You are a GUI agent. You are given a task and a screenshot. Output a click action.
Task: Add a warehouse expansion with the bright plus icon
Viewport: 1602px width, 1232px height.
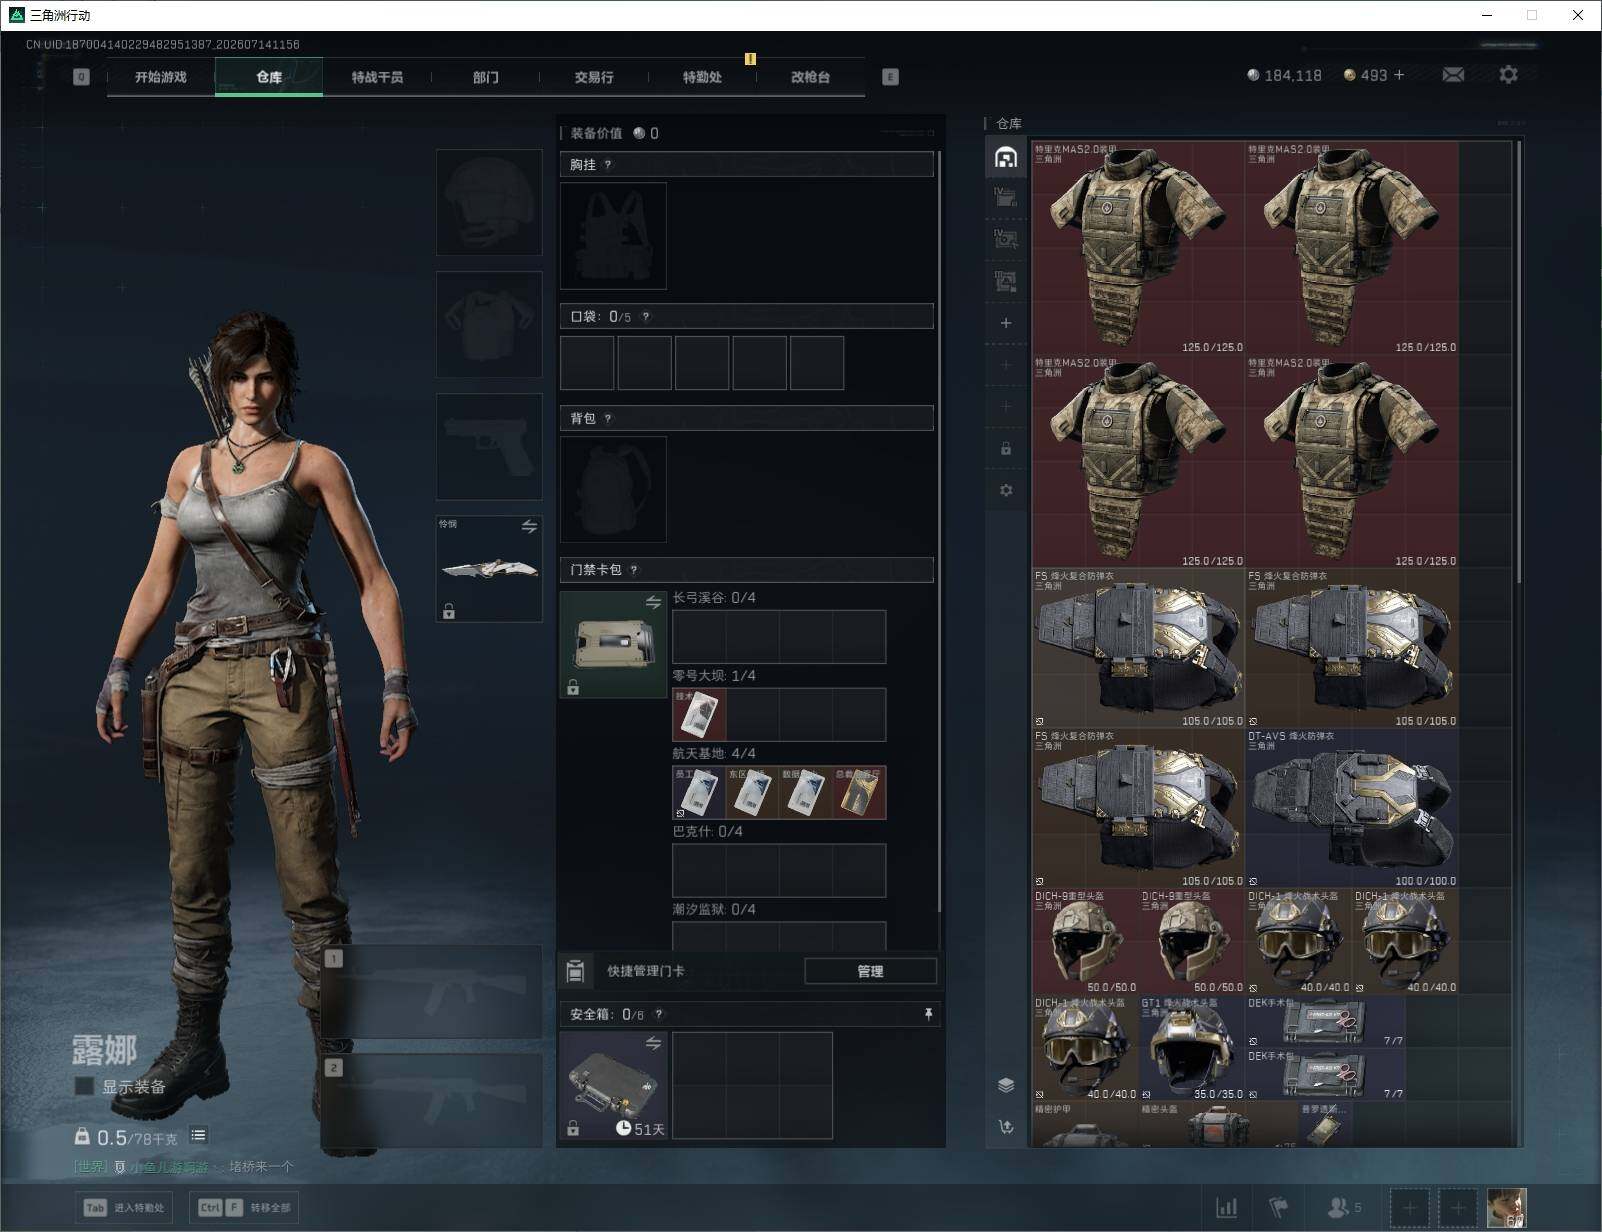[1006, 323]
